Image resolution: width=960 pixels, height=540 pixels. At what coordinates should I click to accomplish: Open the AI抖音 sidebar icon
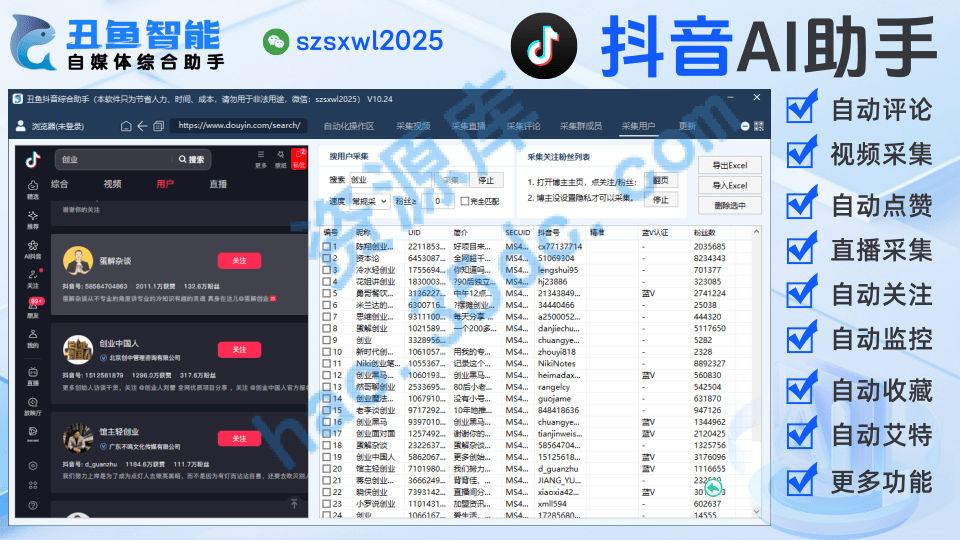(x=33, y=250)
